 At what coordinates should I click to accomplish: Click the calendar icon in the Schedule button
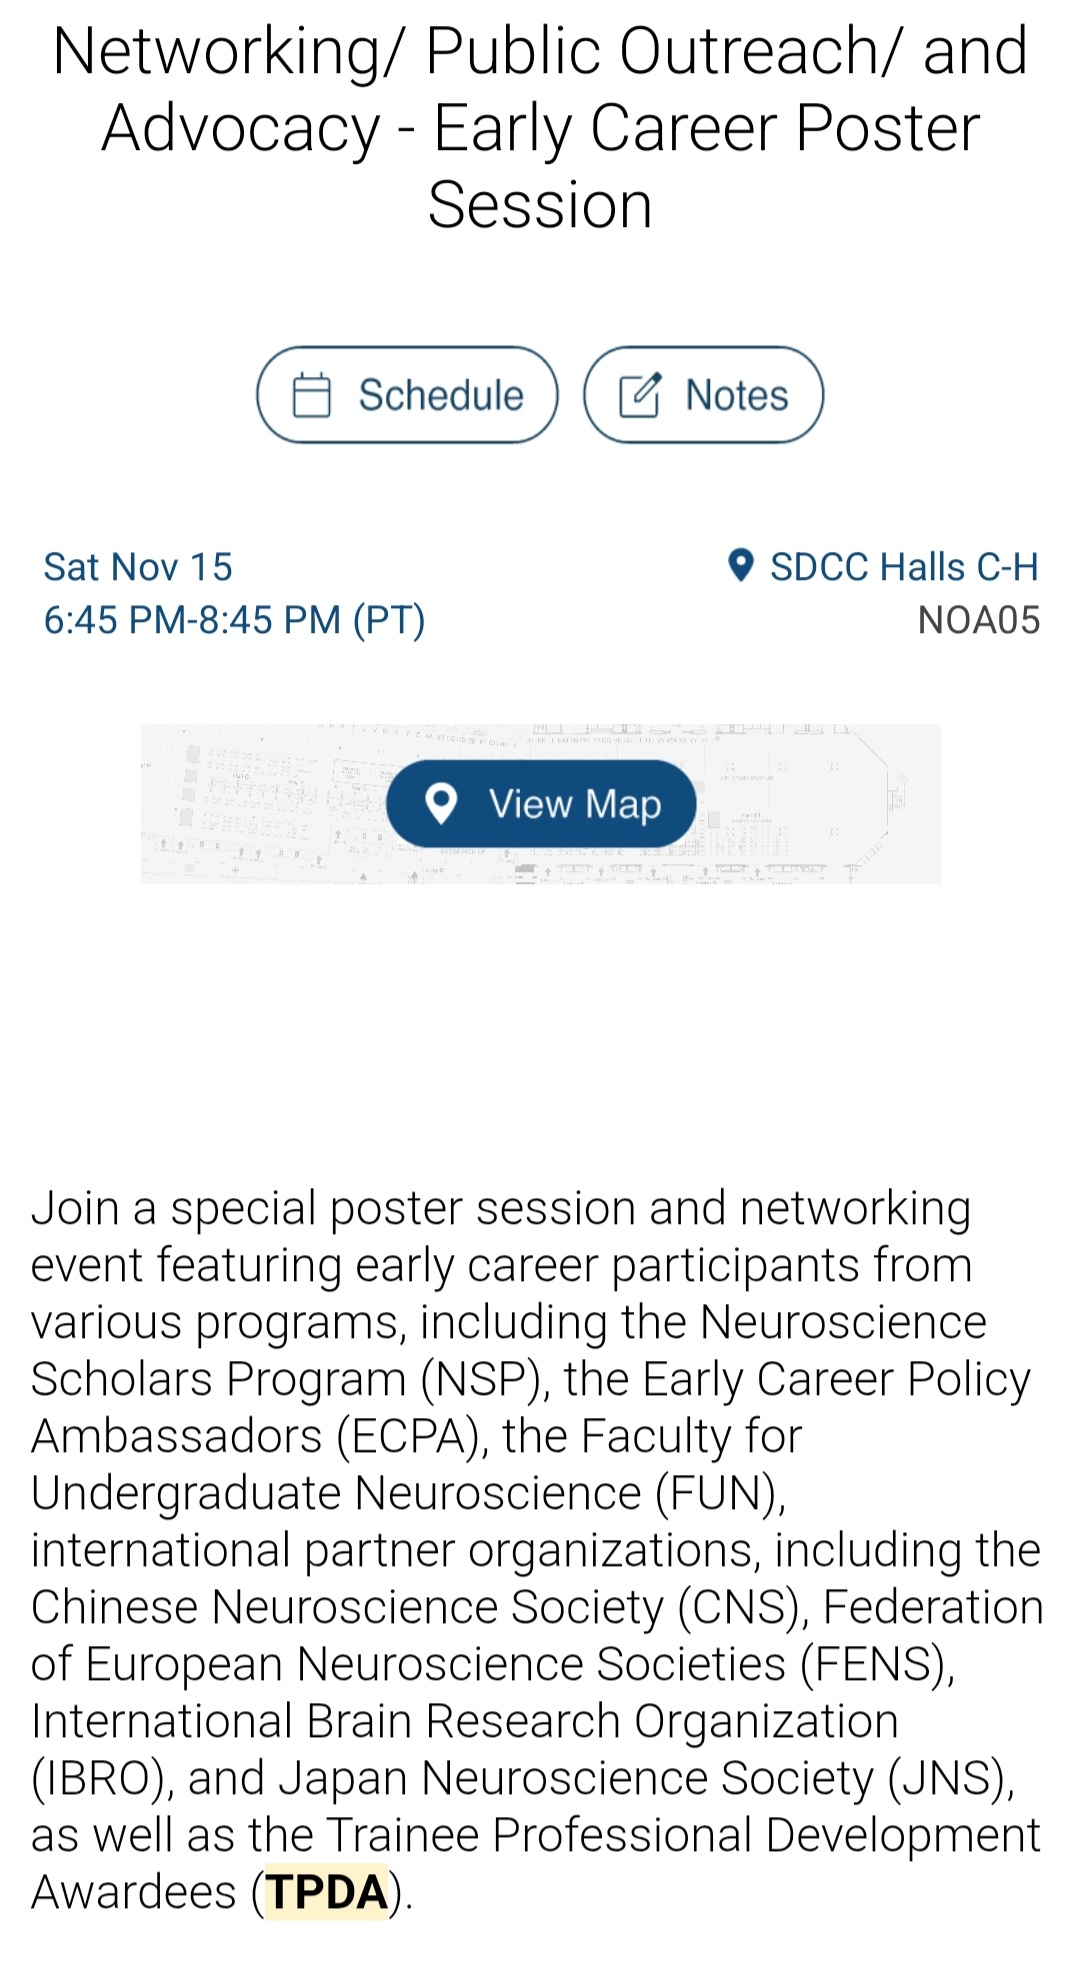(x=311, y=395)
